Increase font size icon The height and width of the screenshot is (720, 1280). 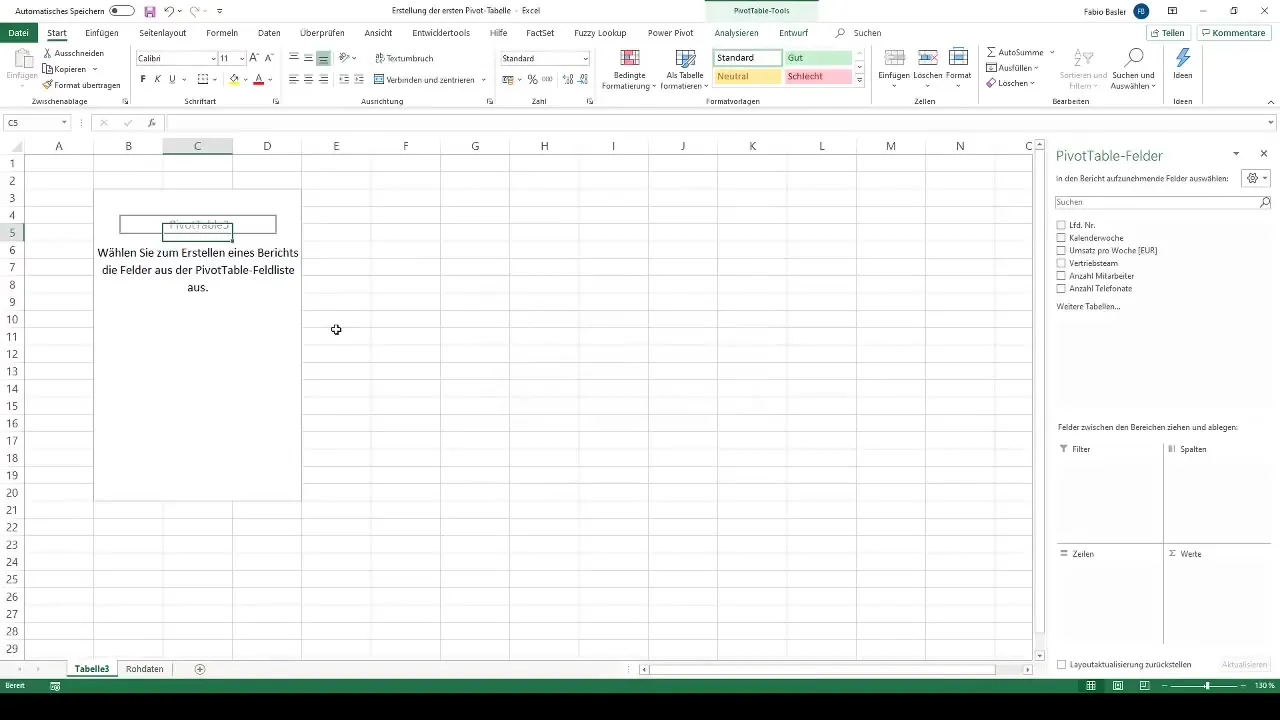(x=254, y=59)
